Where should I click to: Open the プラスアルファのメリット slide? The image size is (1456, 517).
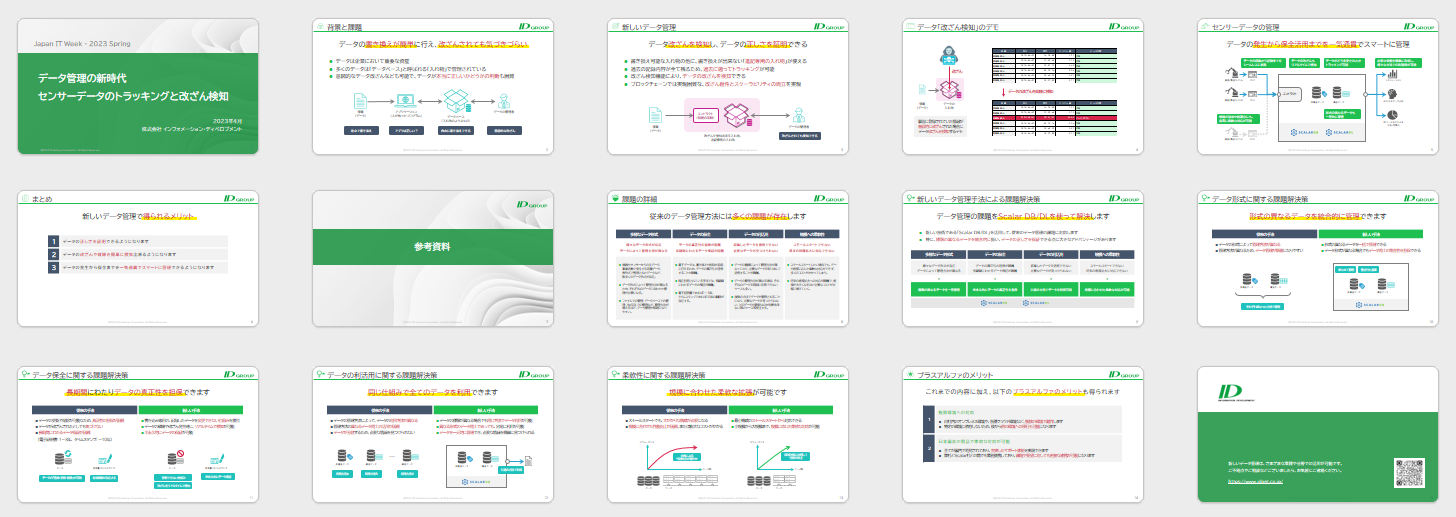click(x=1022, y=435)
